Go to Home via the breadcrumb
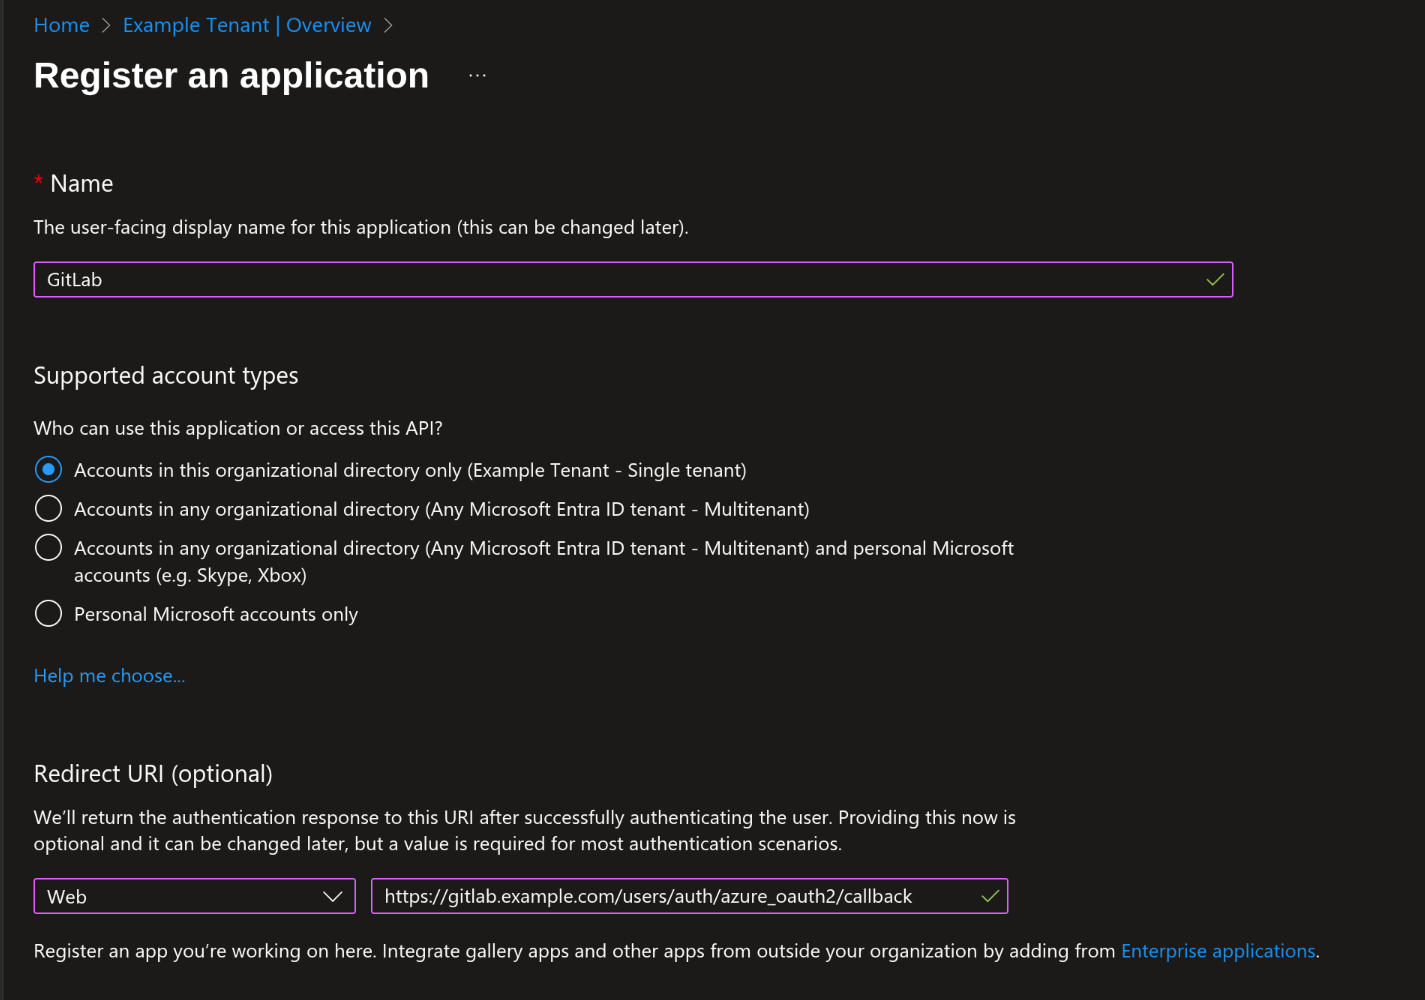This screenshot has height=1000, width=1425. pyautogui.click(x=61, y=26)
